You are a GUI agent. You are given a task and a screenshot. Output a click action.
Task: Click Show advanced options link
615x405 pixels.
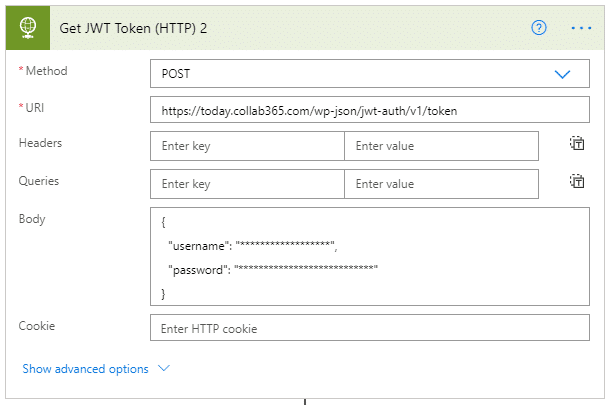(x=86, y=369)
